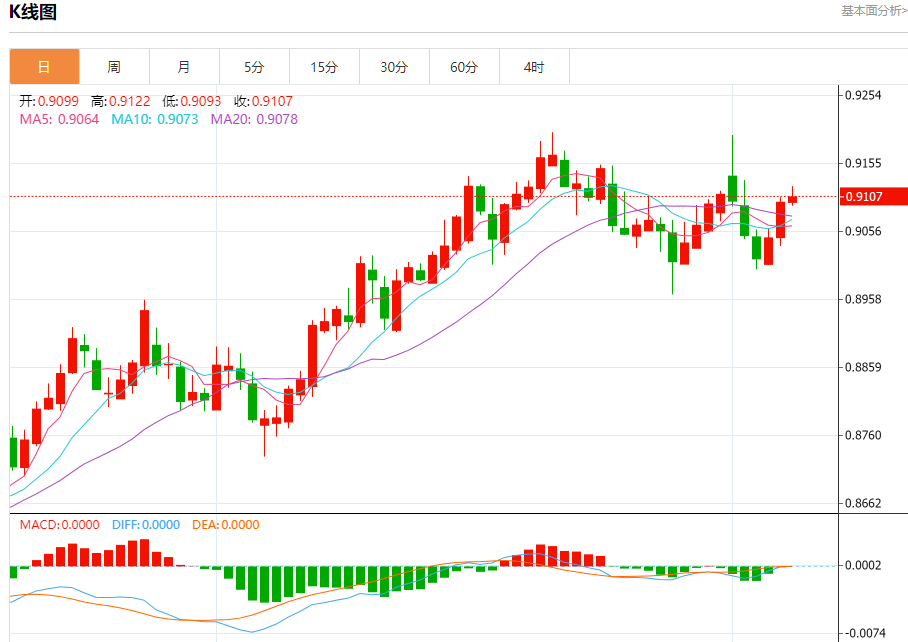The width and height of the screenshot is (908, 642).
Task: Click the MA5 legend label
Action: [35, 119]
